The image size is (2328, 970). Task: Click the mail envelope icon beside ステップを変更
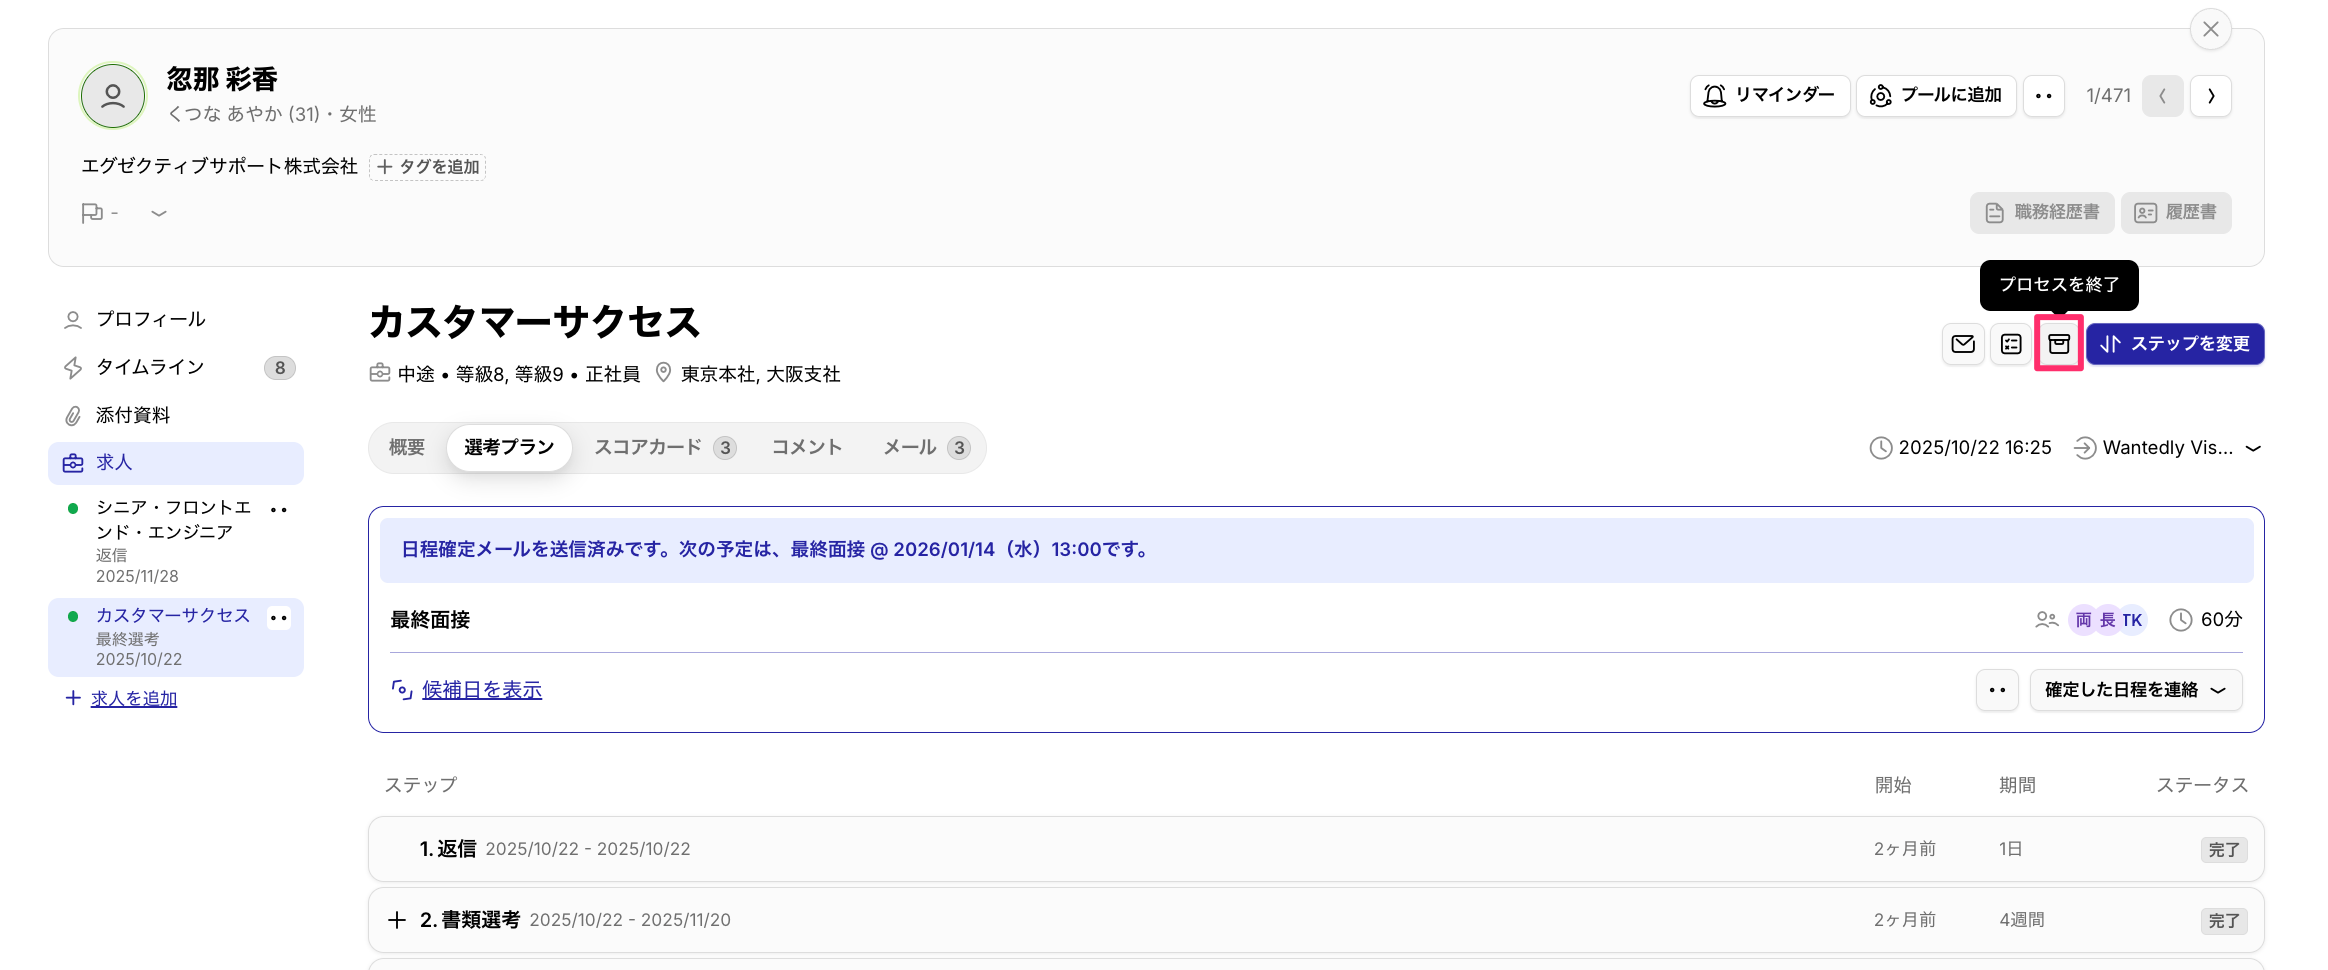click(x=1962, y=344)
